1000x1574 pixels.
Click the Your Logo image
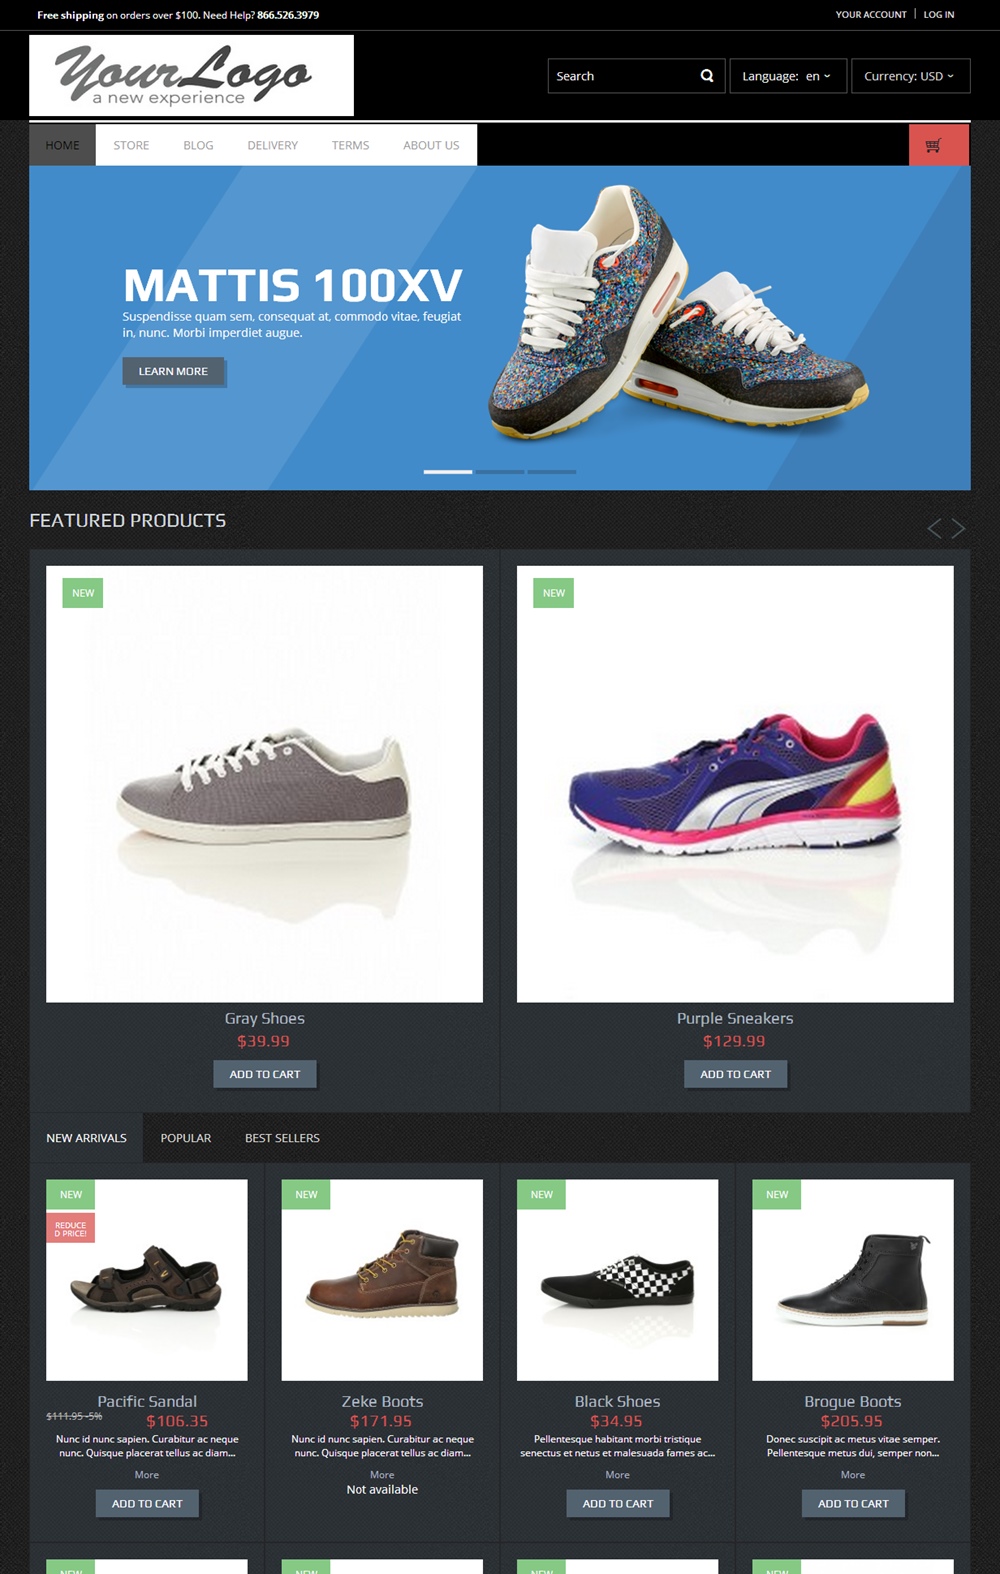[191, 76]
